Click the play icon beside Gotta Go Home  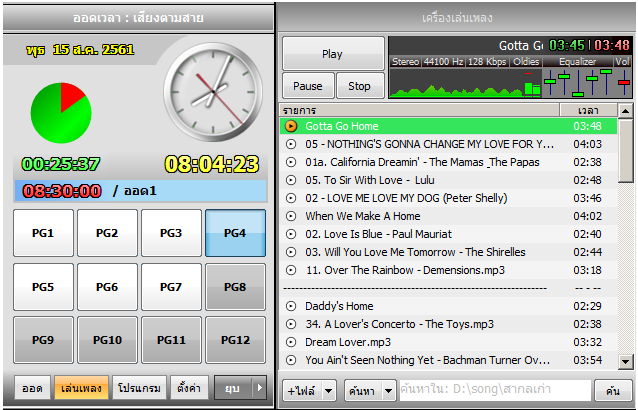point(291,126)
